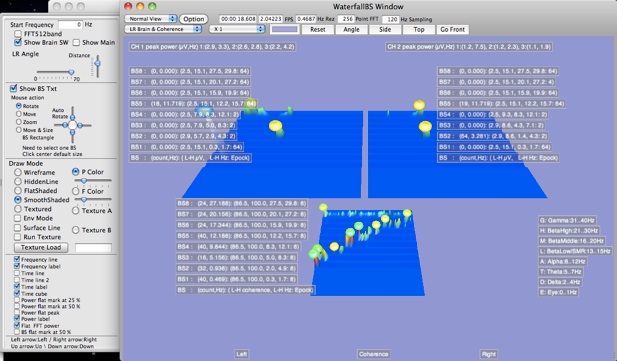The height and width of the screenshot is (361, 617).
Task: Click the Auto Rotate left handle
Action: click(65, 125)
